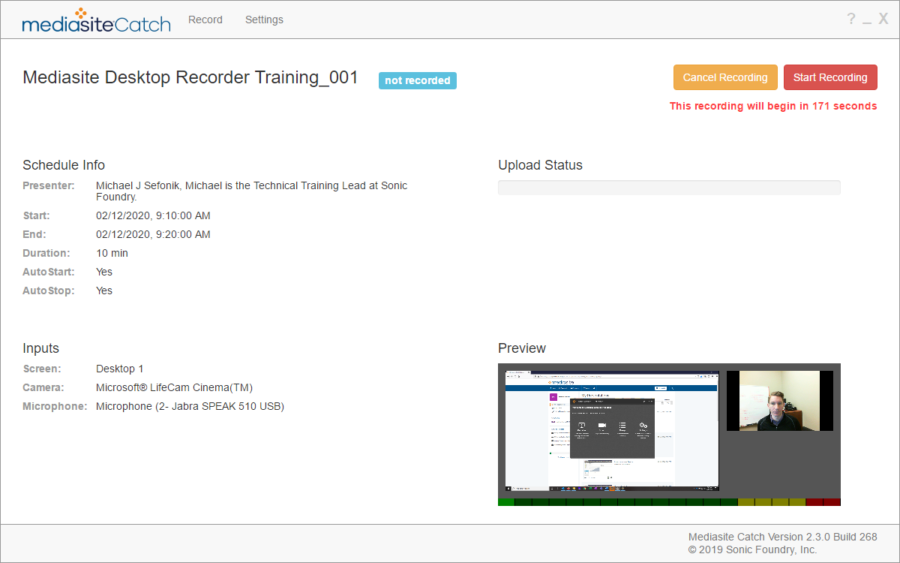This screenshot has height=563, width=900.
Task: Click the Upload Status progress bar
Action: (x=669, y=187)
